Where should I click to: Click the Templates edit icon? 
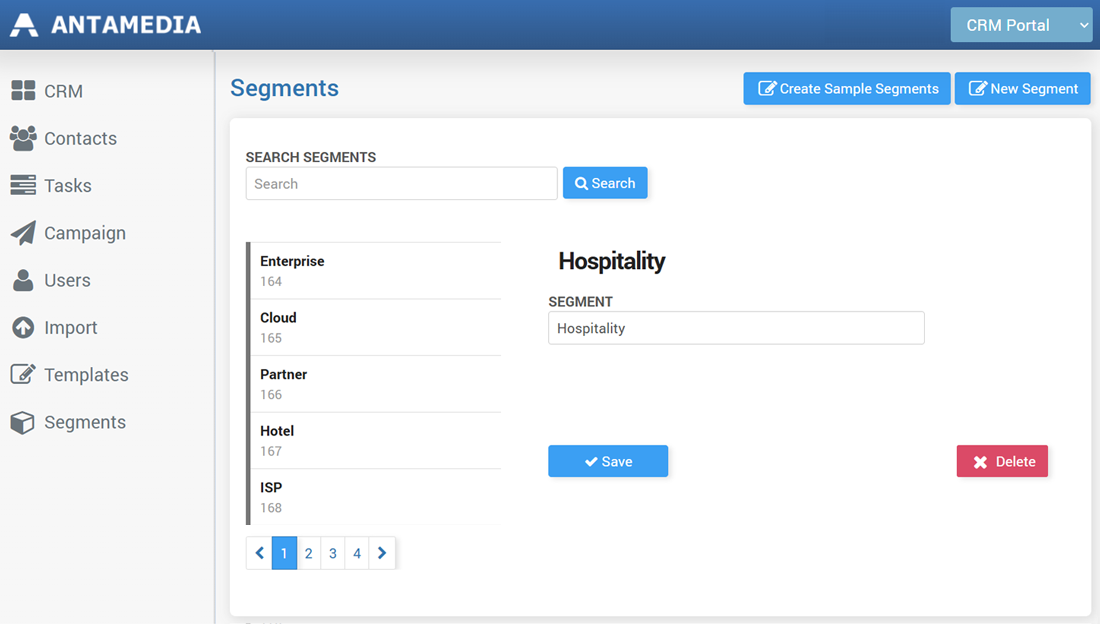pyautogui.click(x=23, y=375)
